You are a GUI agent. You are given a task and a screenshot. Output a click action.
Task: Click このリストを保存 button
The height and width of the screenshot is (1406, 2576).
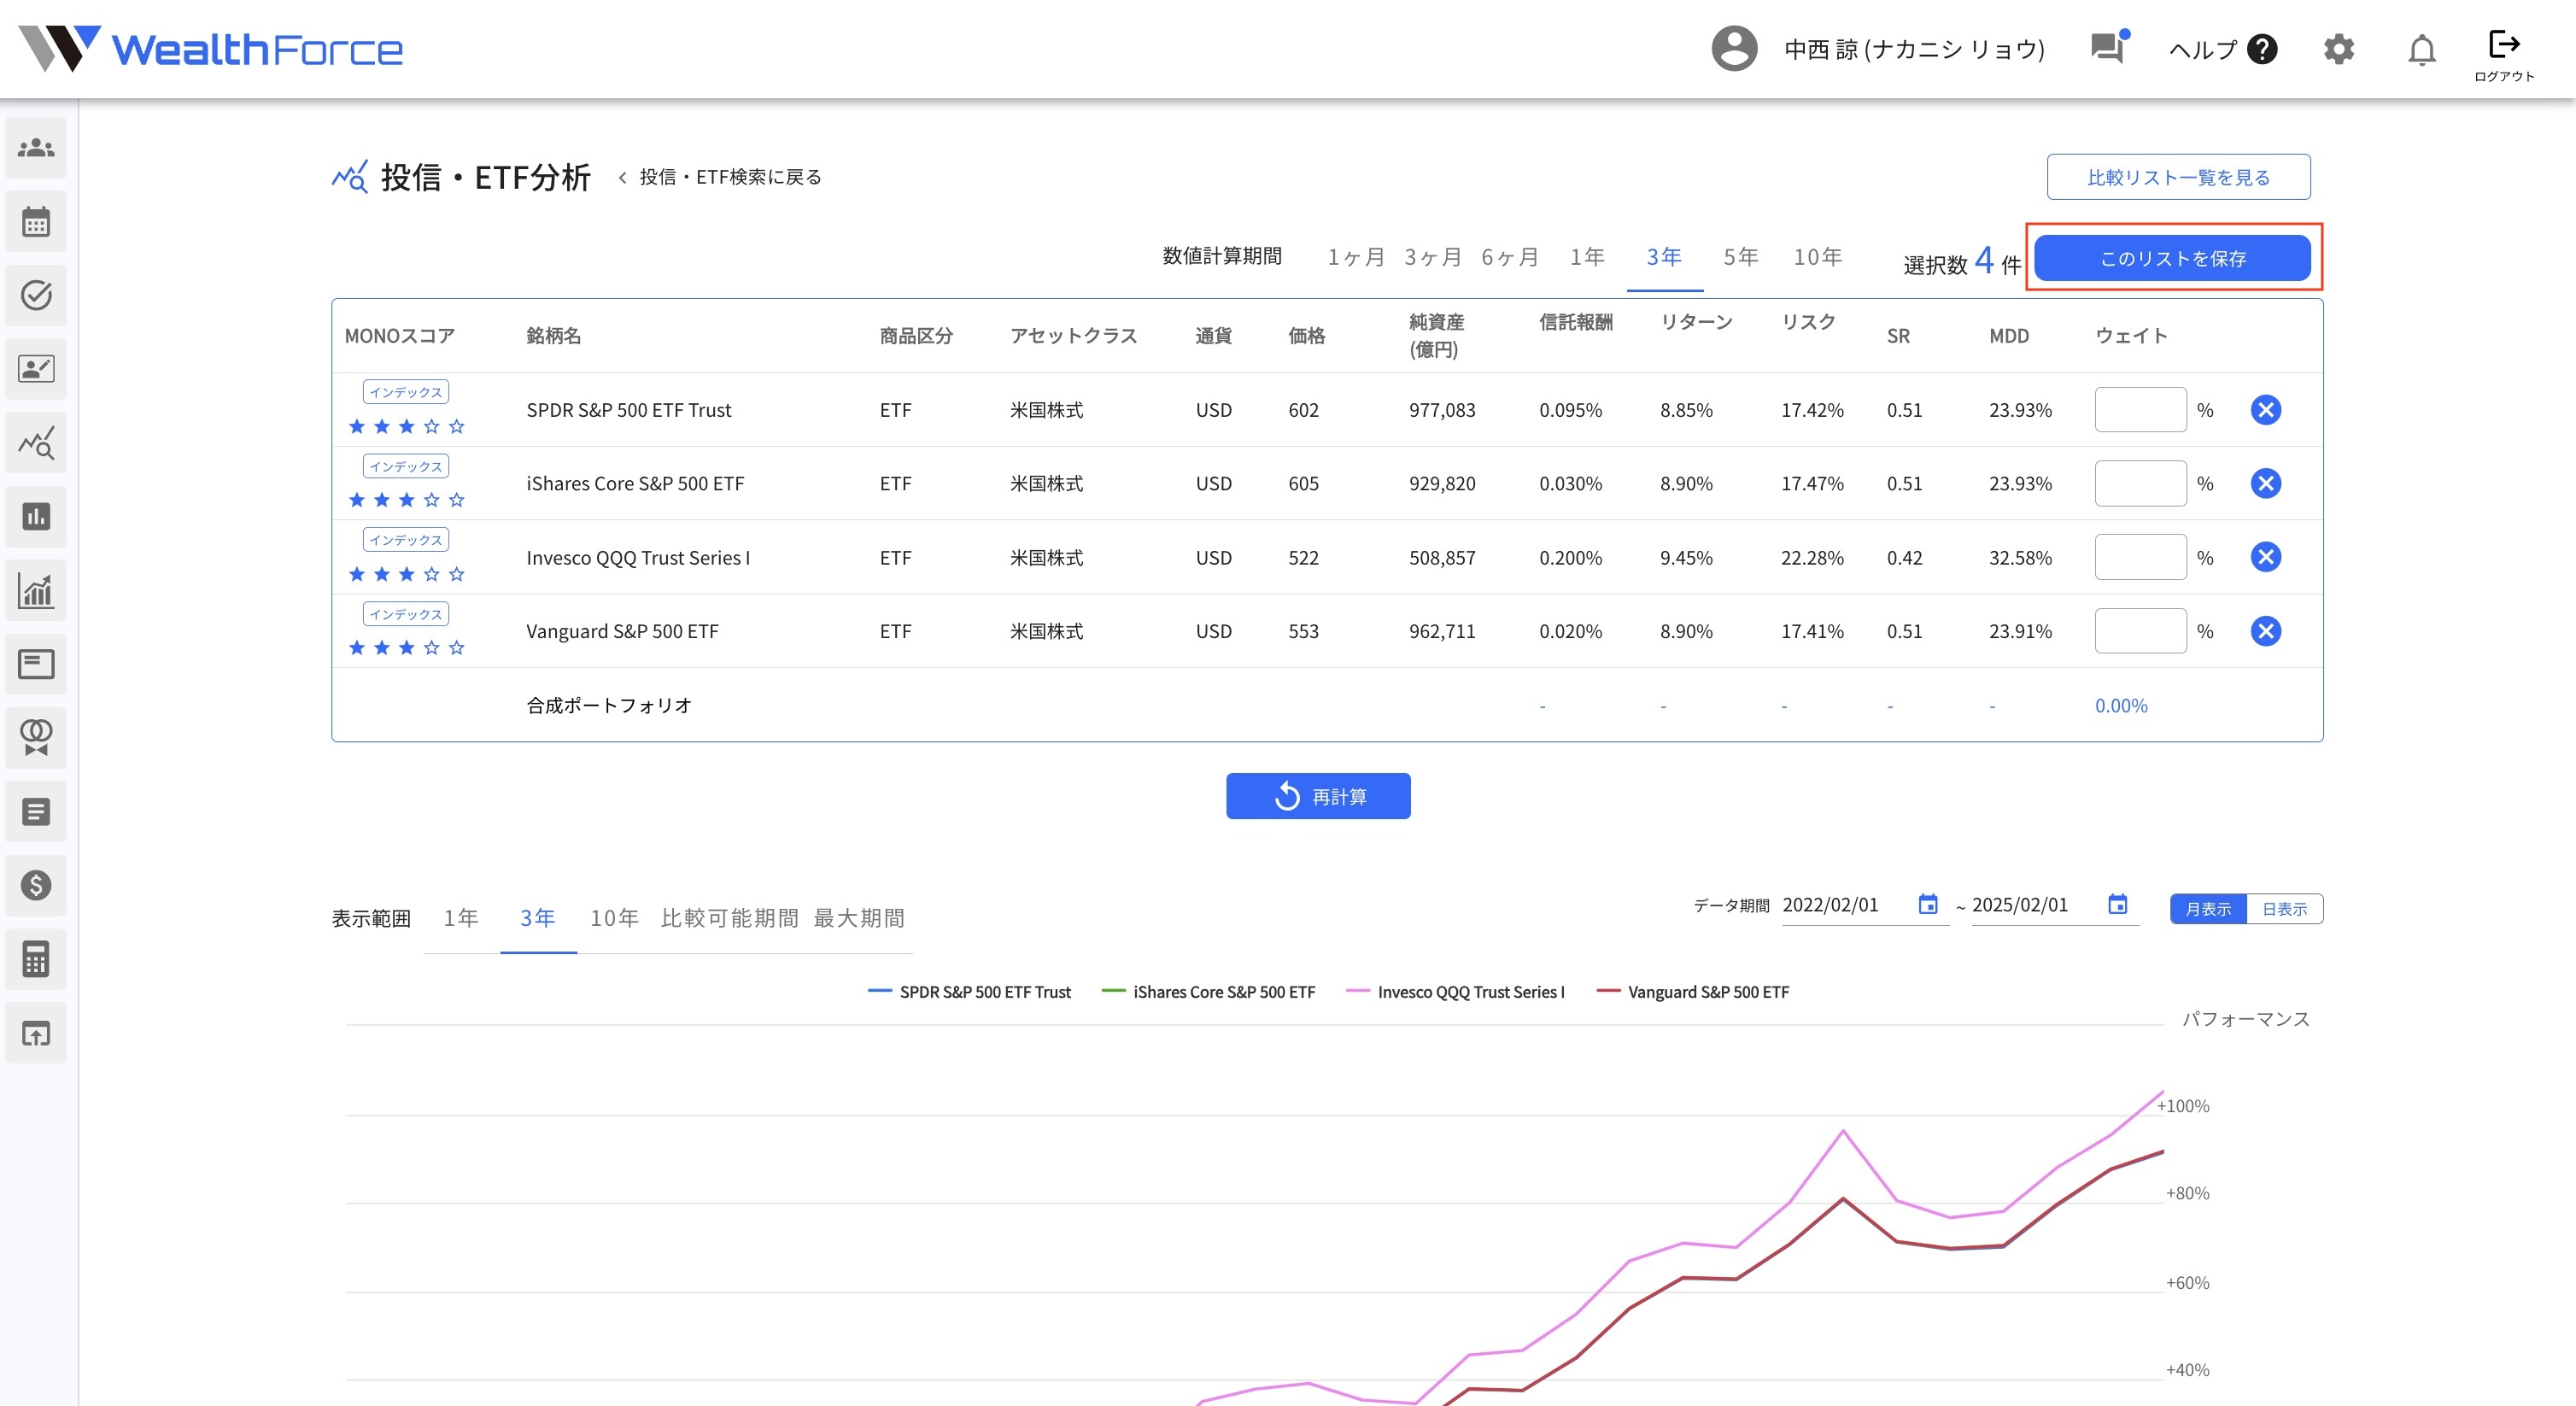point(2172,259)
